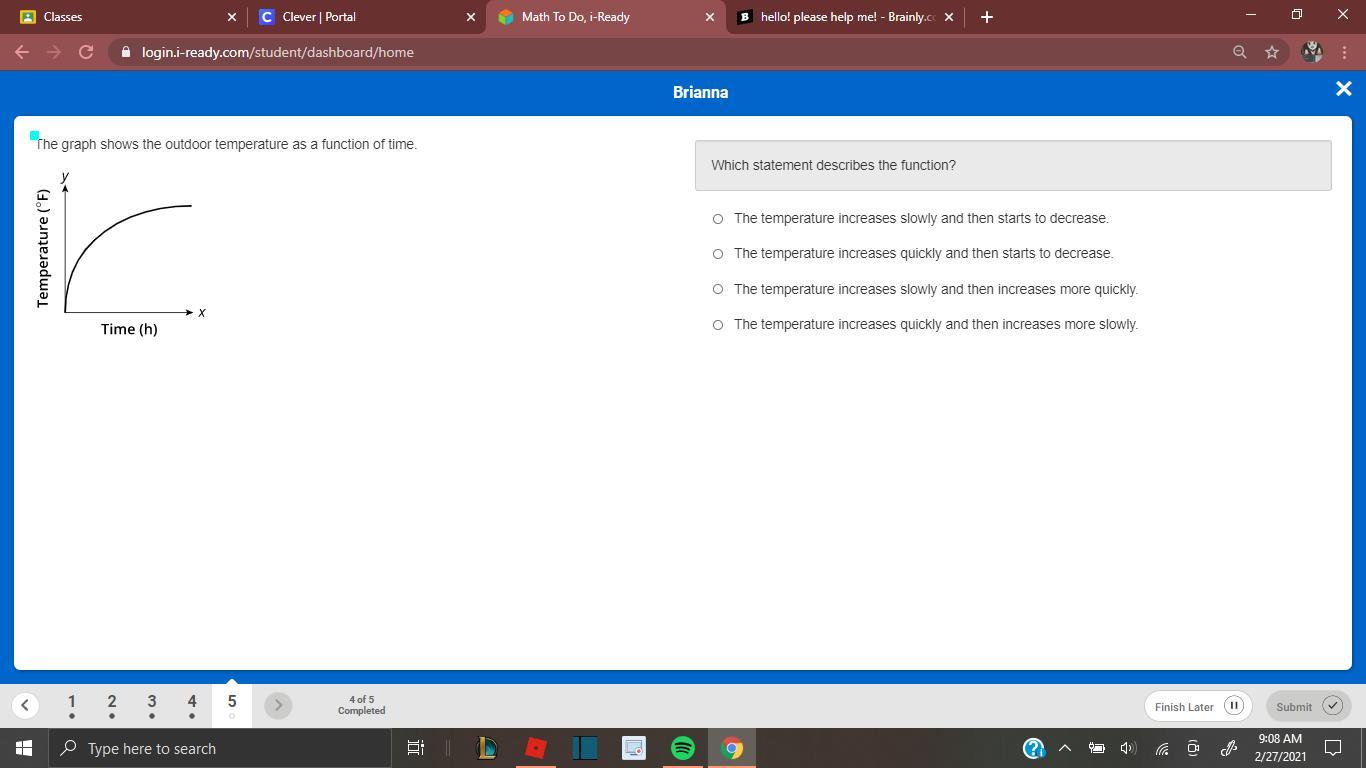Open Chrome from the taskbar
The height and width of the screenshot is (768, 1366).
[x=732, y=748]
